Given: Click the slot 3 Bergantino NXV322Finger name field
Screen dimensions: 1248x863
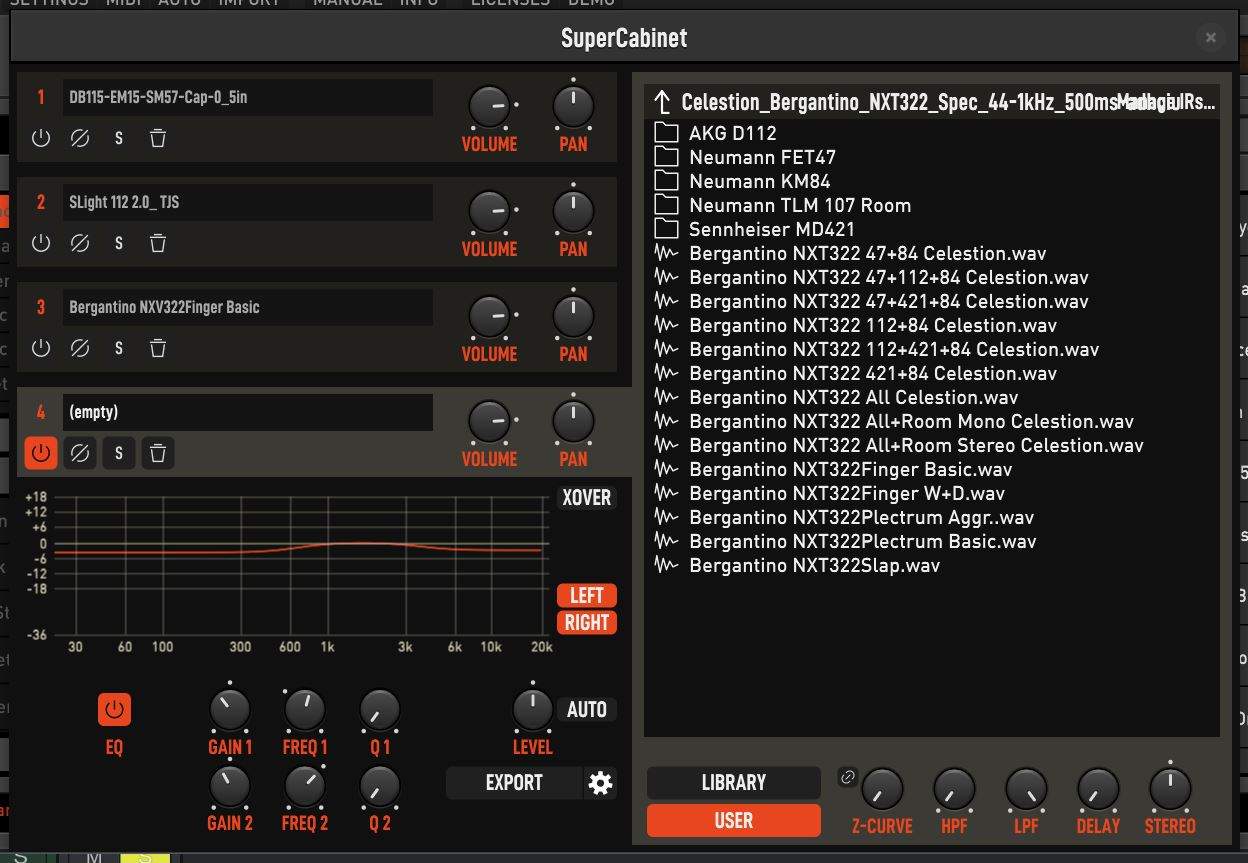Looking at the screenshot, I should pyautogui.click(x=248, y=307).
